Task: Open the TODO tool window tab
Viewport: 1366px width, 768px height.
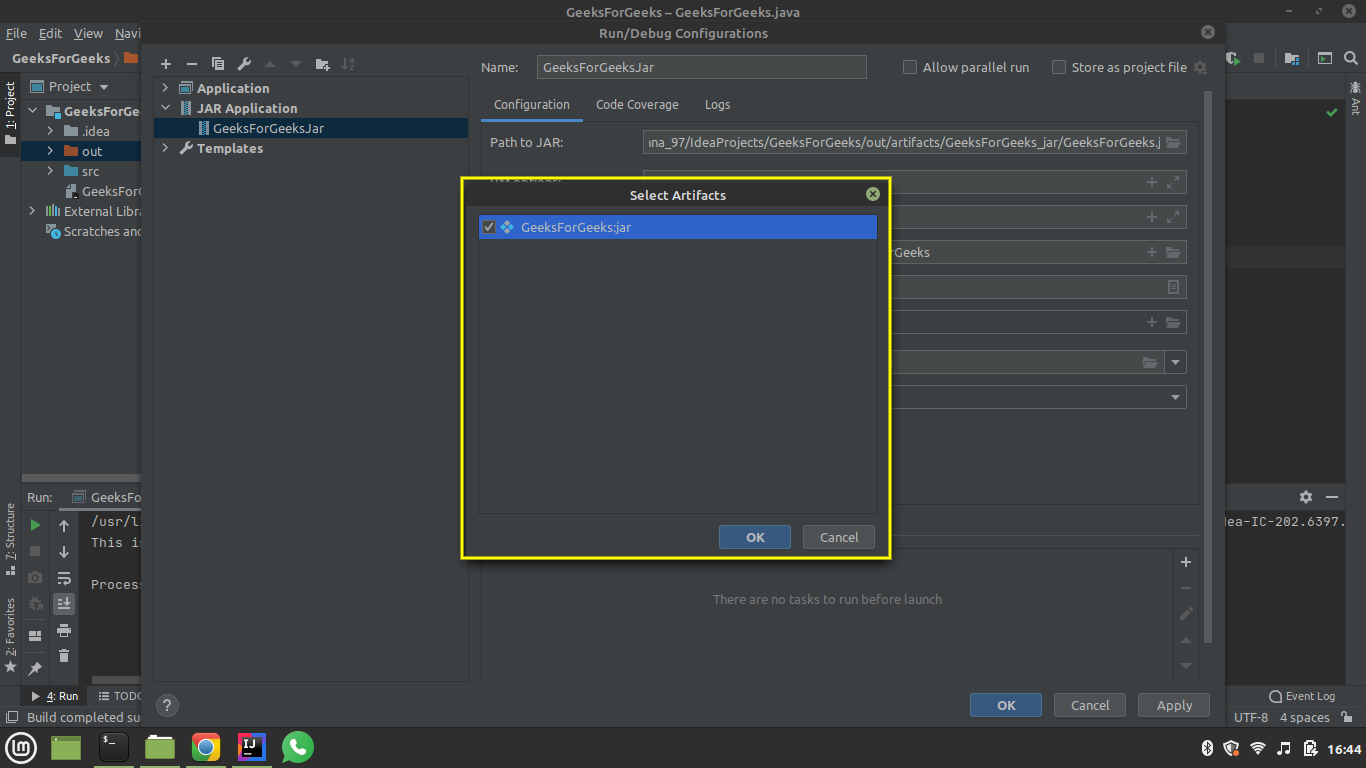Action: tap(120, 696)
